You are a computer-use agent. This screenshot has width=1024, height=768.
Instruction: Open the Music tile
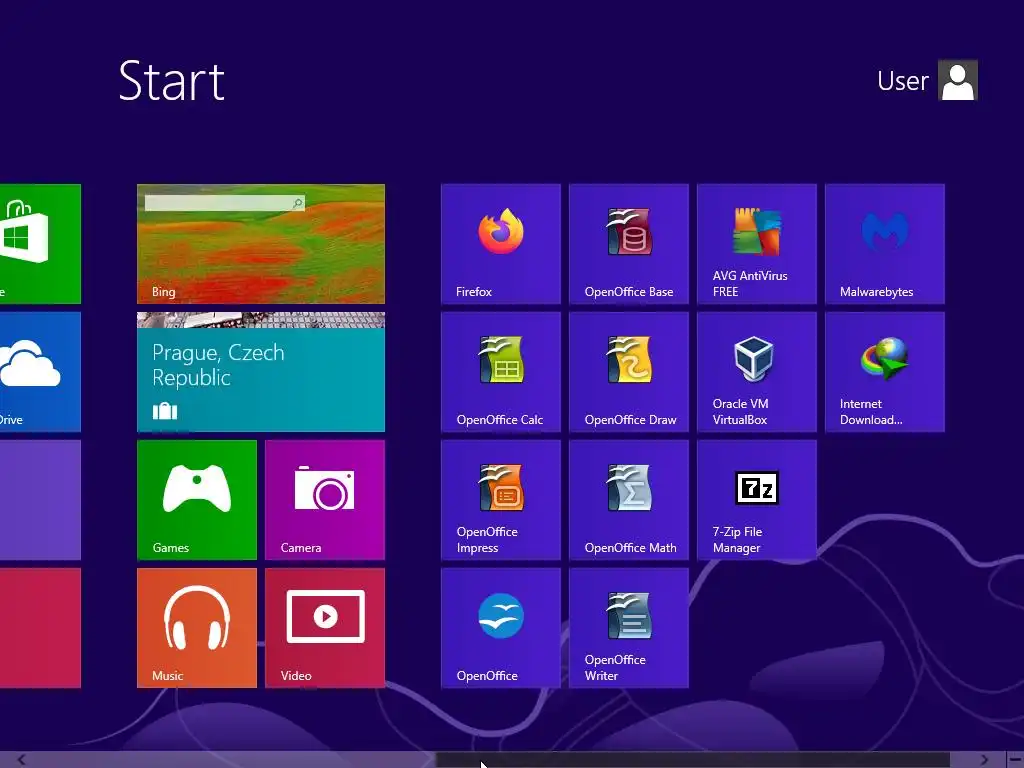coord(197,628)
